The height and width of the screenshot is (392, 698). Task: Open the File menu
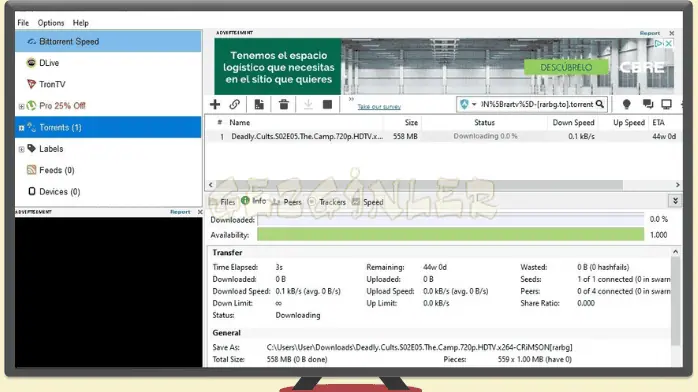[23, 23]
